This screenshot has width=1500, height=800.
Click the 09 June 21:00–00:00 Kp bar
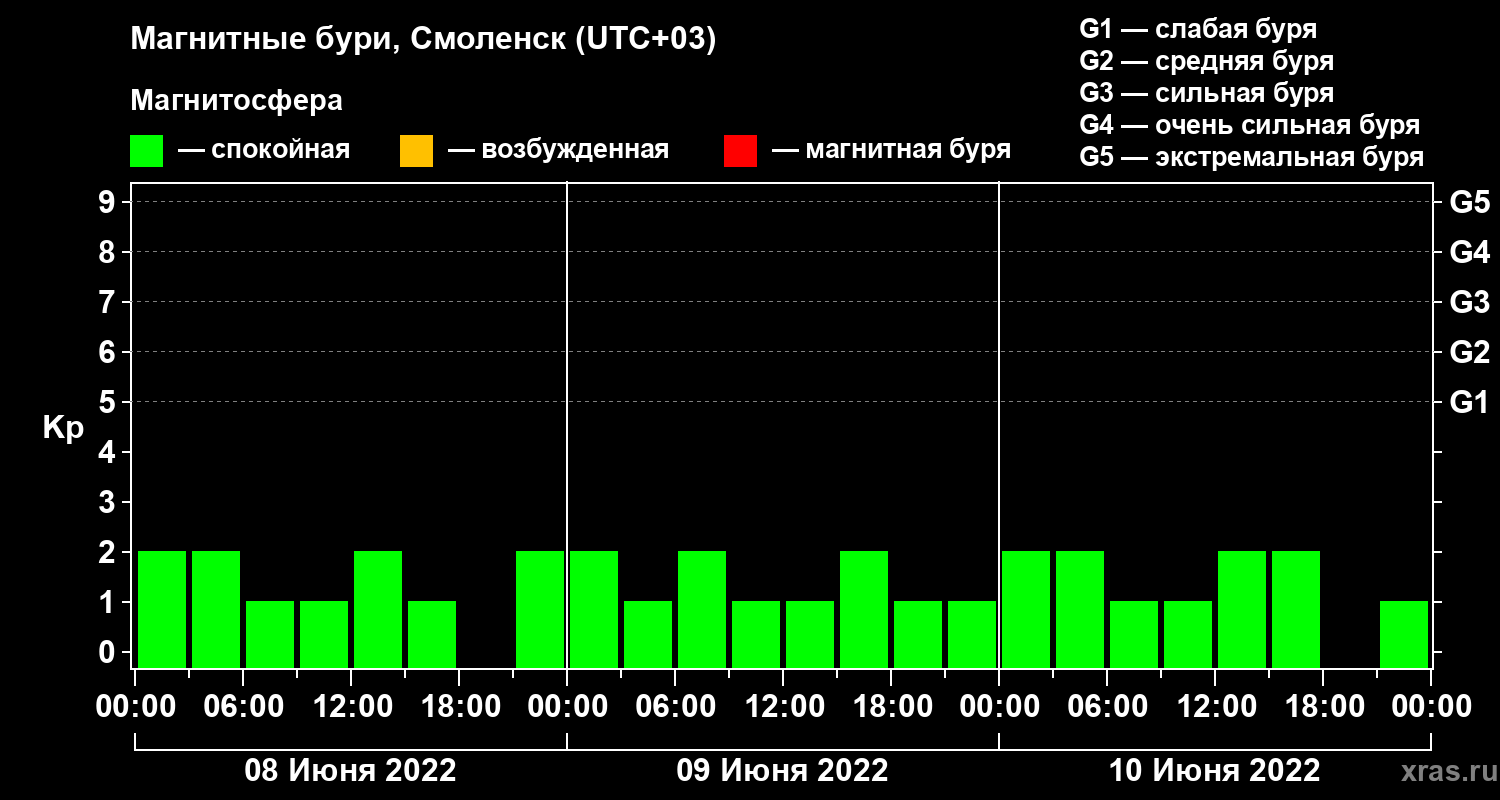[x=972, y=634]
